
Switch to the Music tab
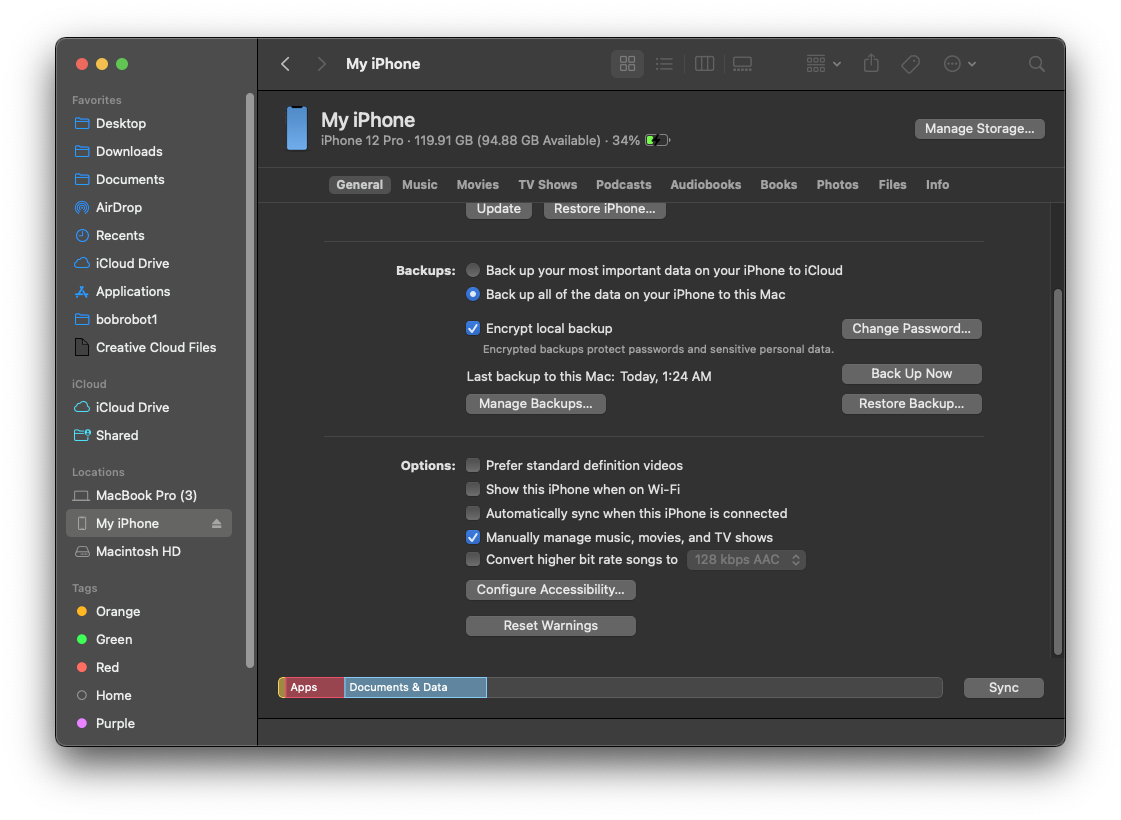pyautogui.click(x=419, y=185)
